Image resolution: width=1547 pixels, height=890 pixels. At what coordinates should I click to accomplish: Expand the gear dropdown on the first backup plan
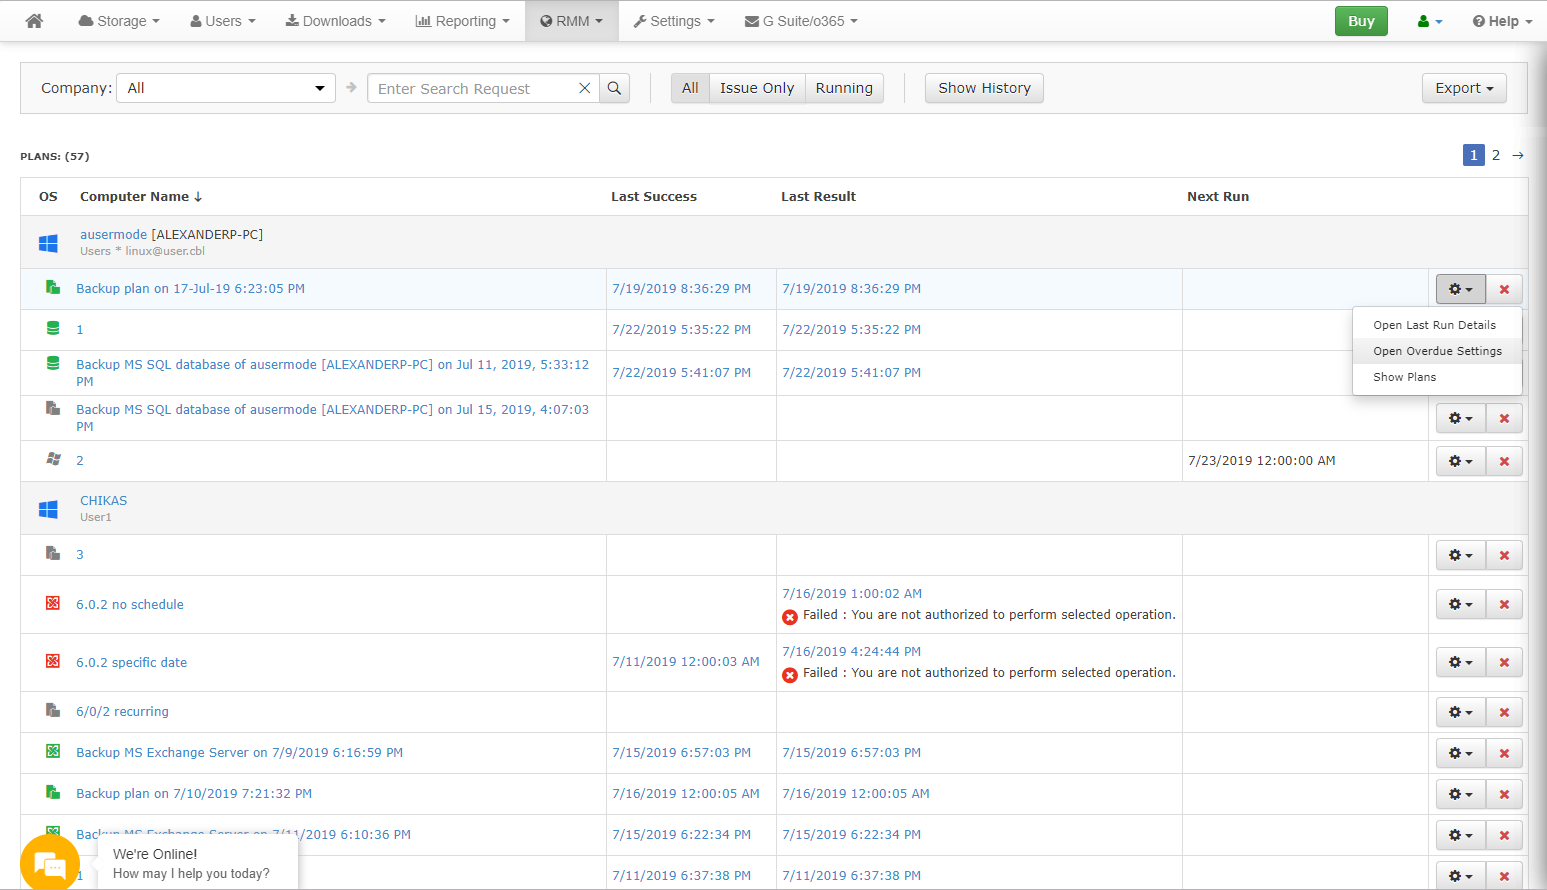pos(1460,289)
